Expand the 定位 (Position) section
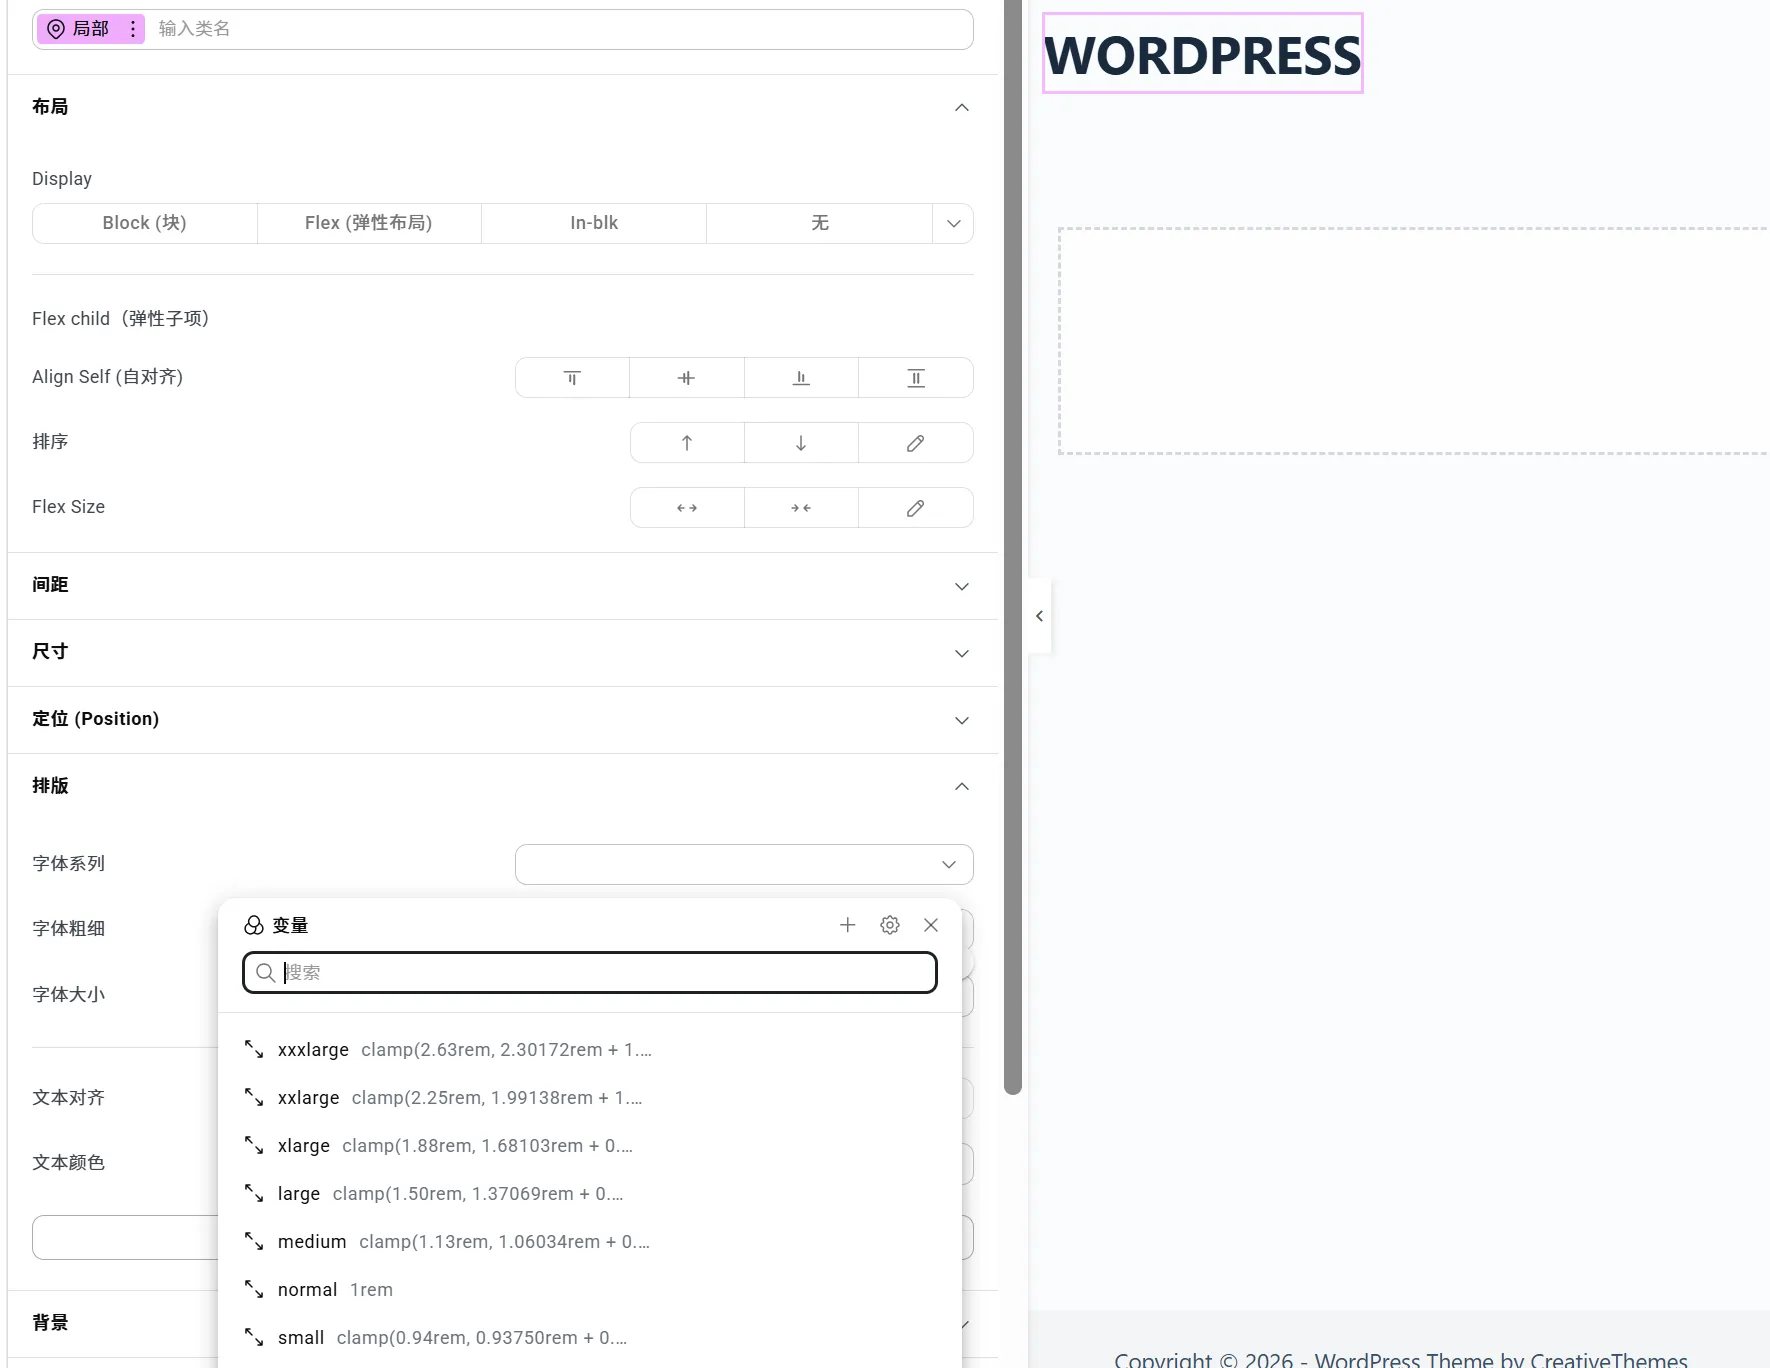This screenshot has width=1770, height=1368. click(x=502, y=720)
